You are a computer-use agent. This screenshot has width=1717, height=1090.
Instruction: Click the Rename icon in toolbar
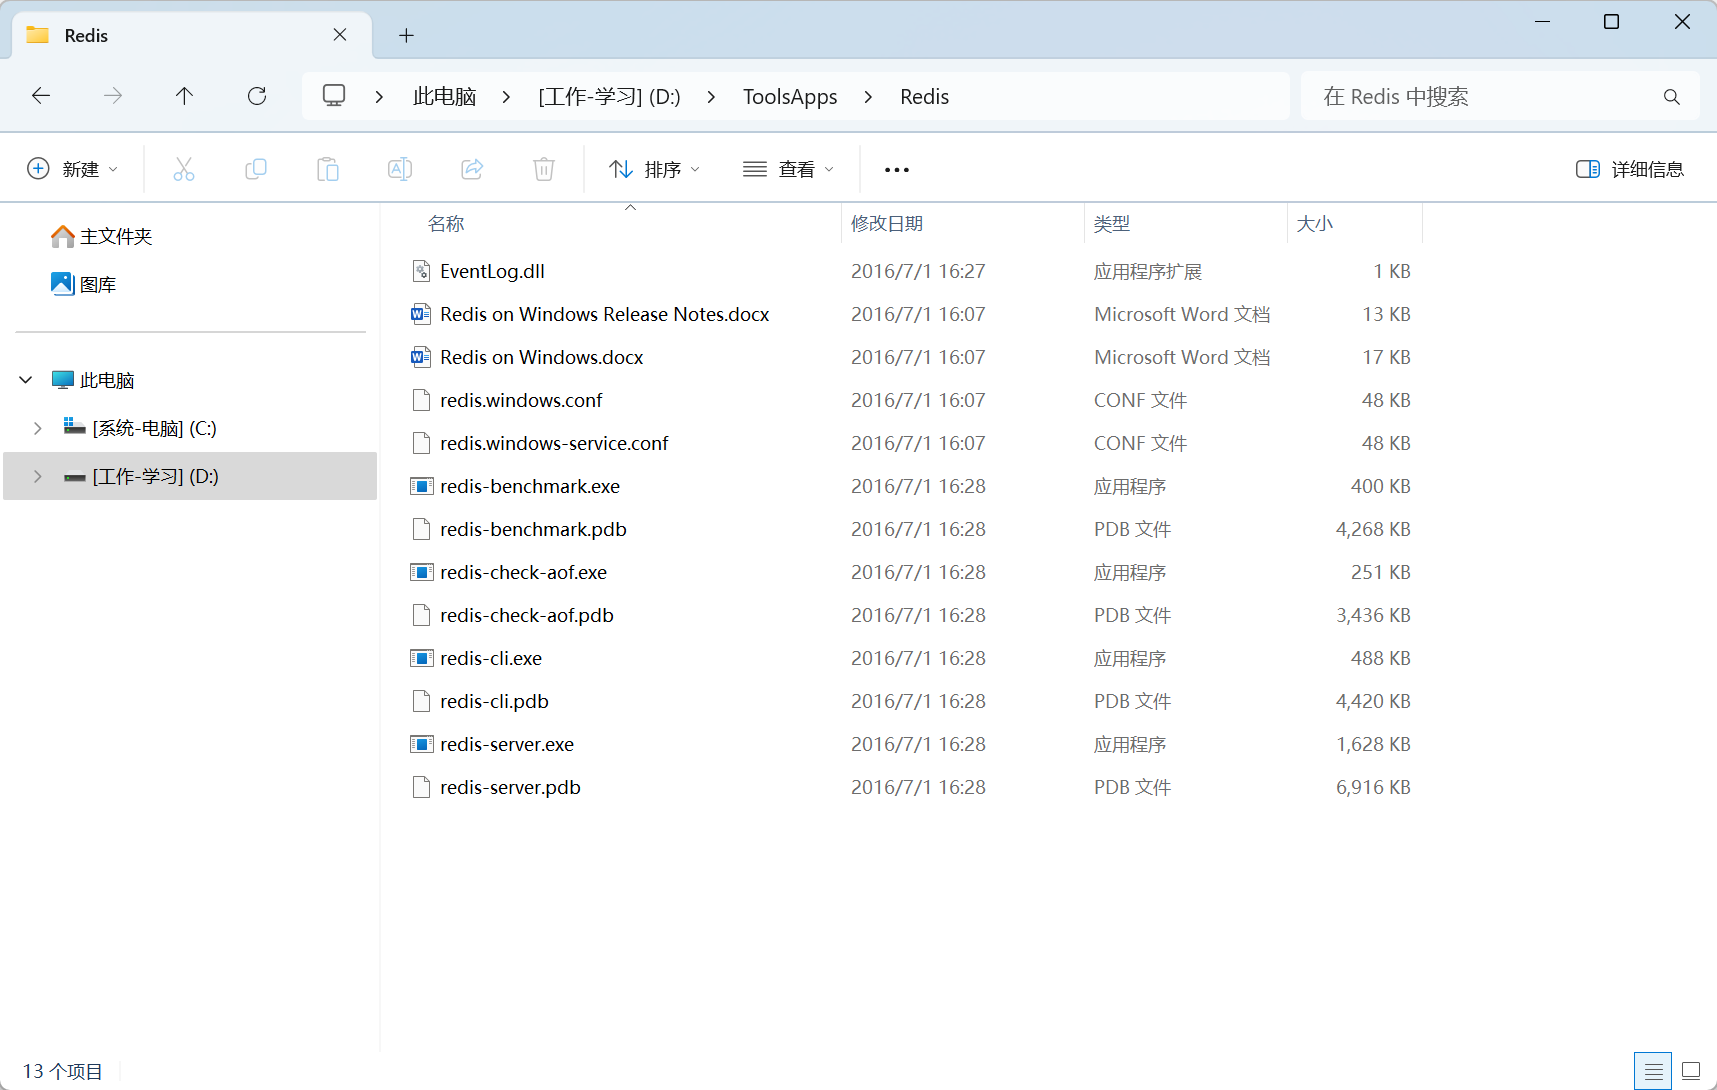pos(400,169)
